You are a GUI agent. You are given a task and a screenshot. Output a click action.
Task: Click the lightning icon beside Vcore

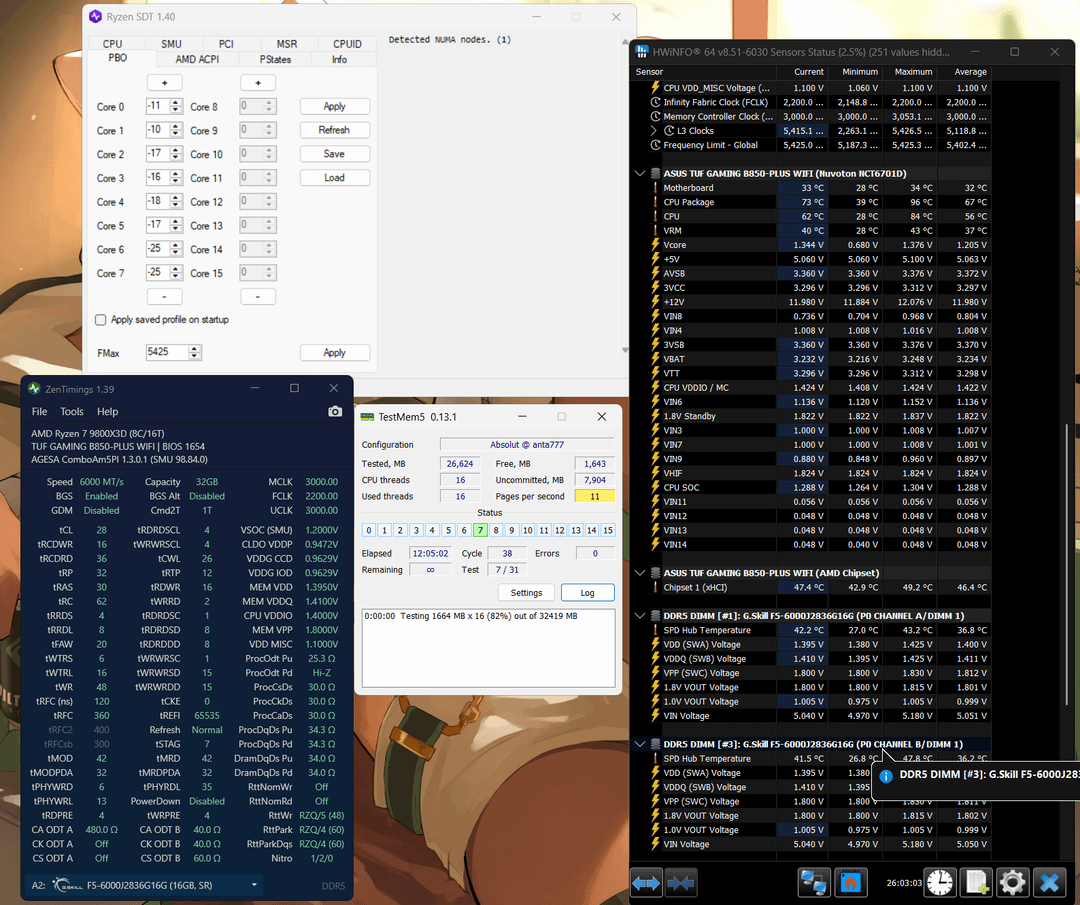click(x=656, y=245)
